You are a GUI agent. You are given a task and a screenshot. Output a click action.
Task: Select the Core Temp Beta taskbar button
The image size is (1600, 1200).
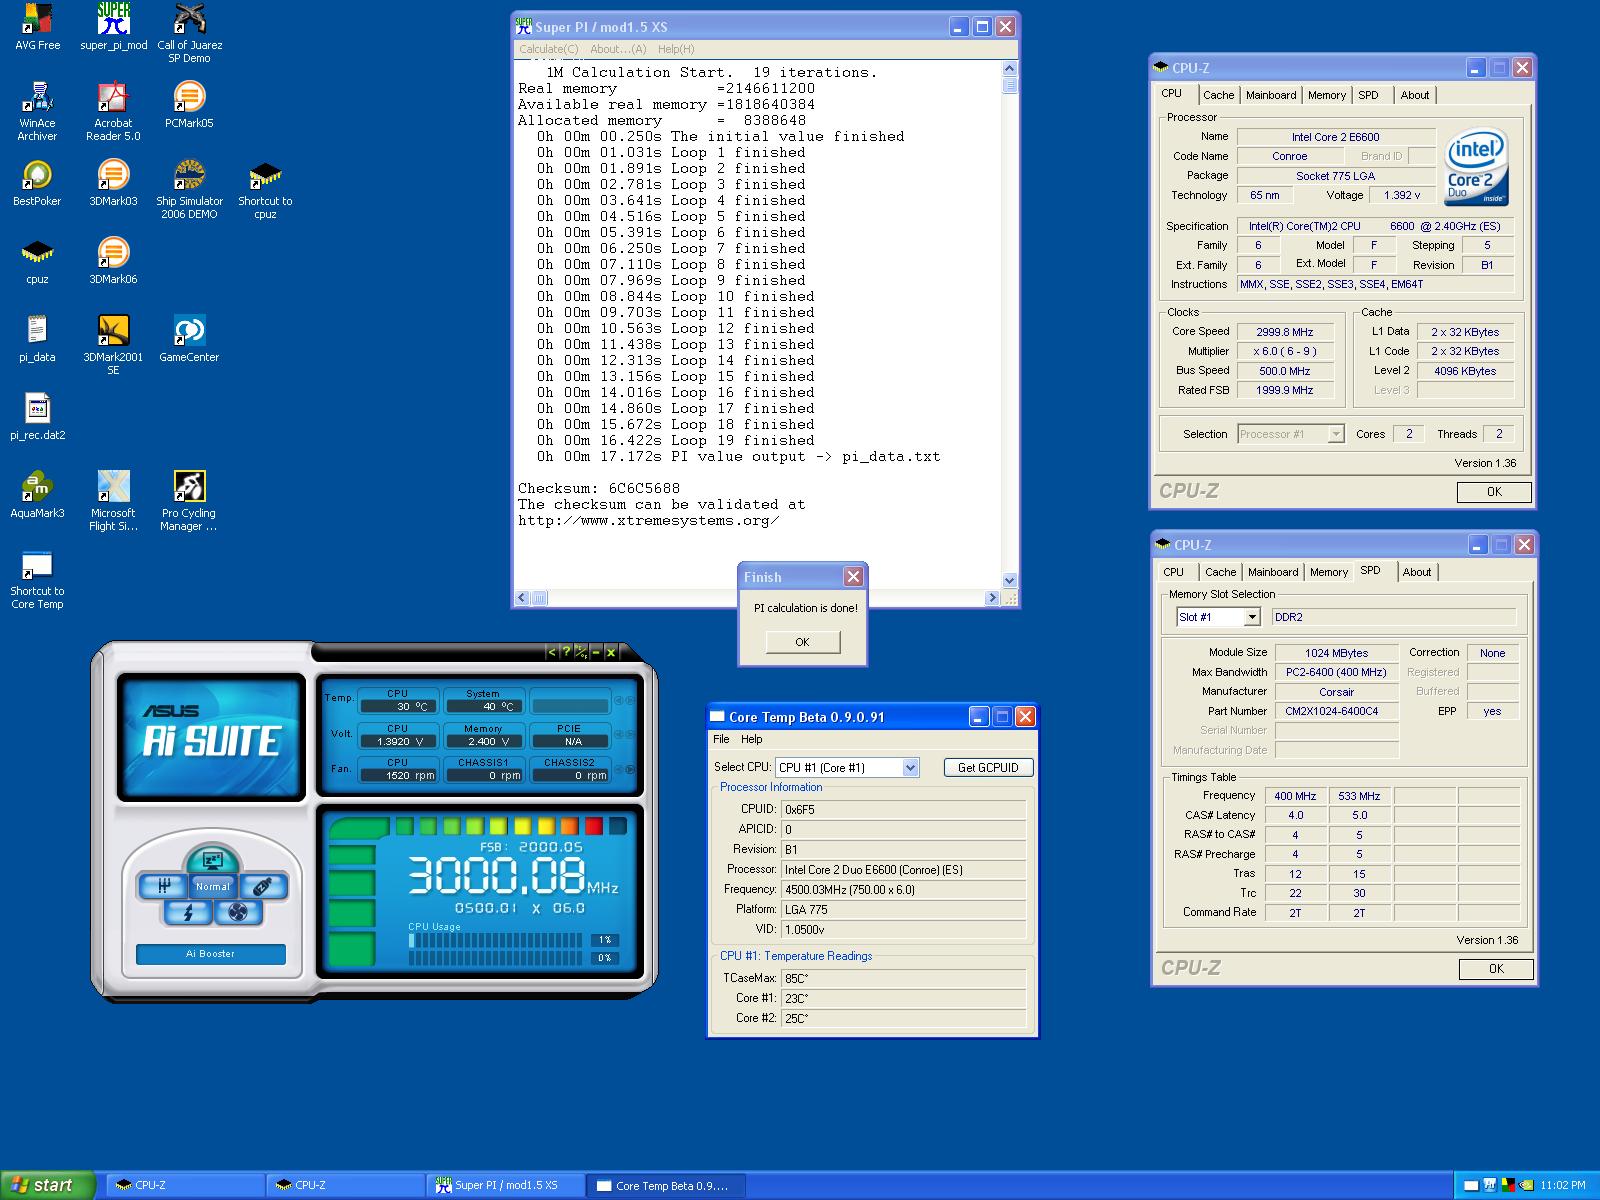(x=664, y=1186)
